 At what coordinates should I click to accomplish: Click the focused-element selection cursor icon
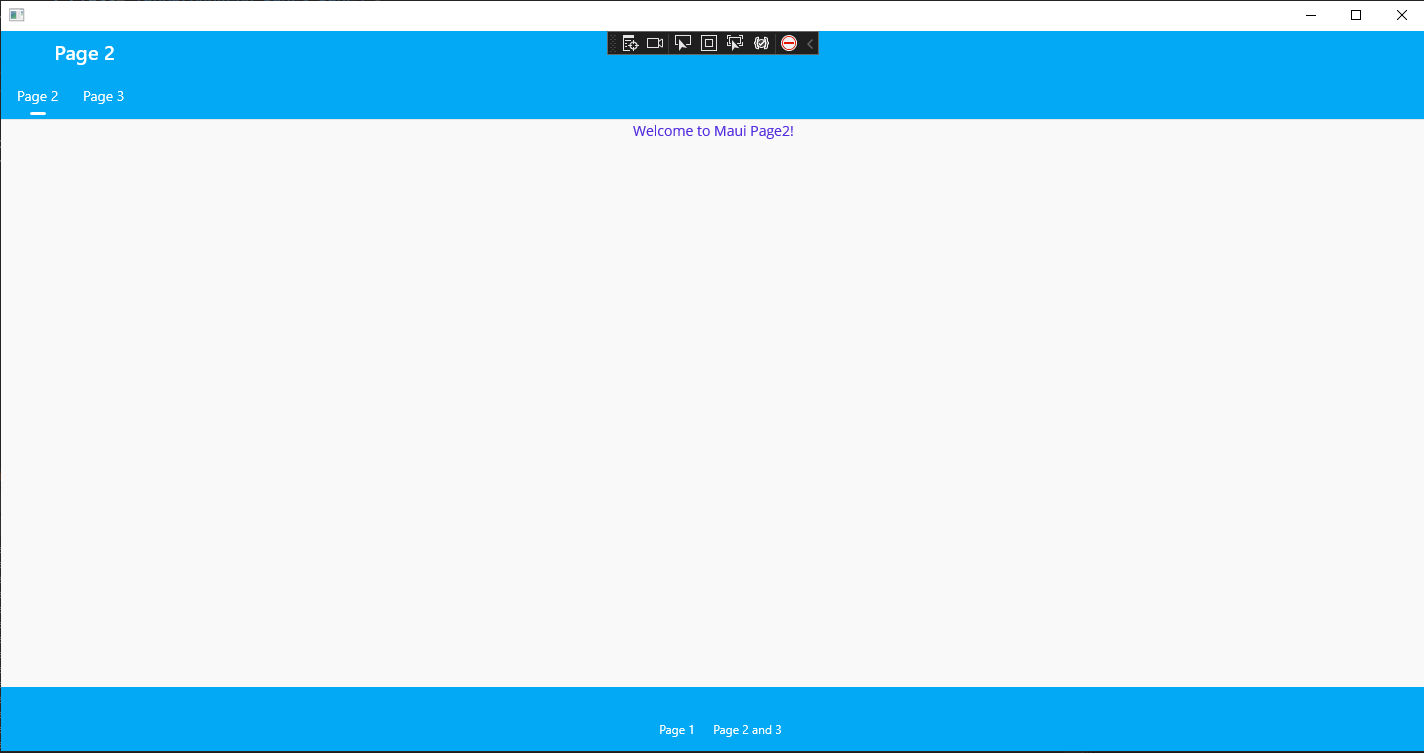point(735,43)
